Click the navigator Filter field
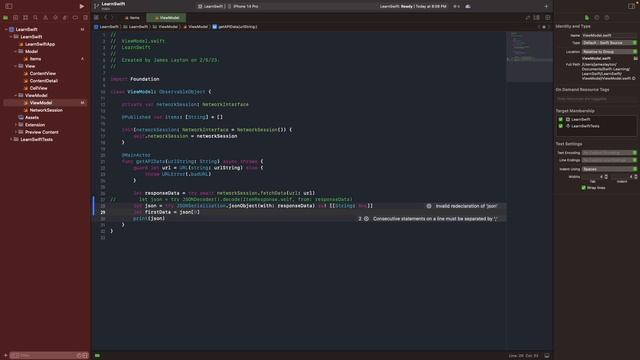This screenshot has width=640, height=360. 49,356
